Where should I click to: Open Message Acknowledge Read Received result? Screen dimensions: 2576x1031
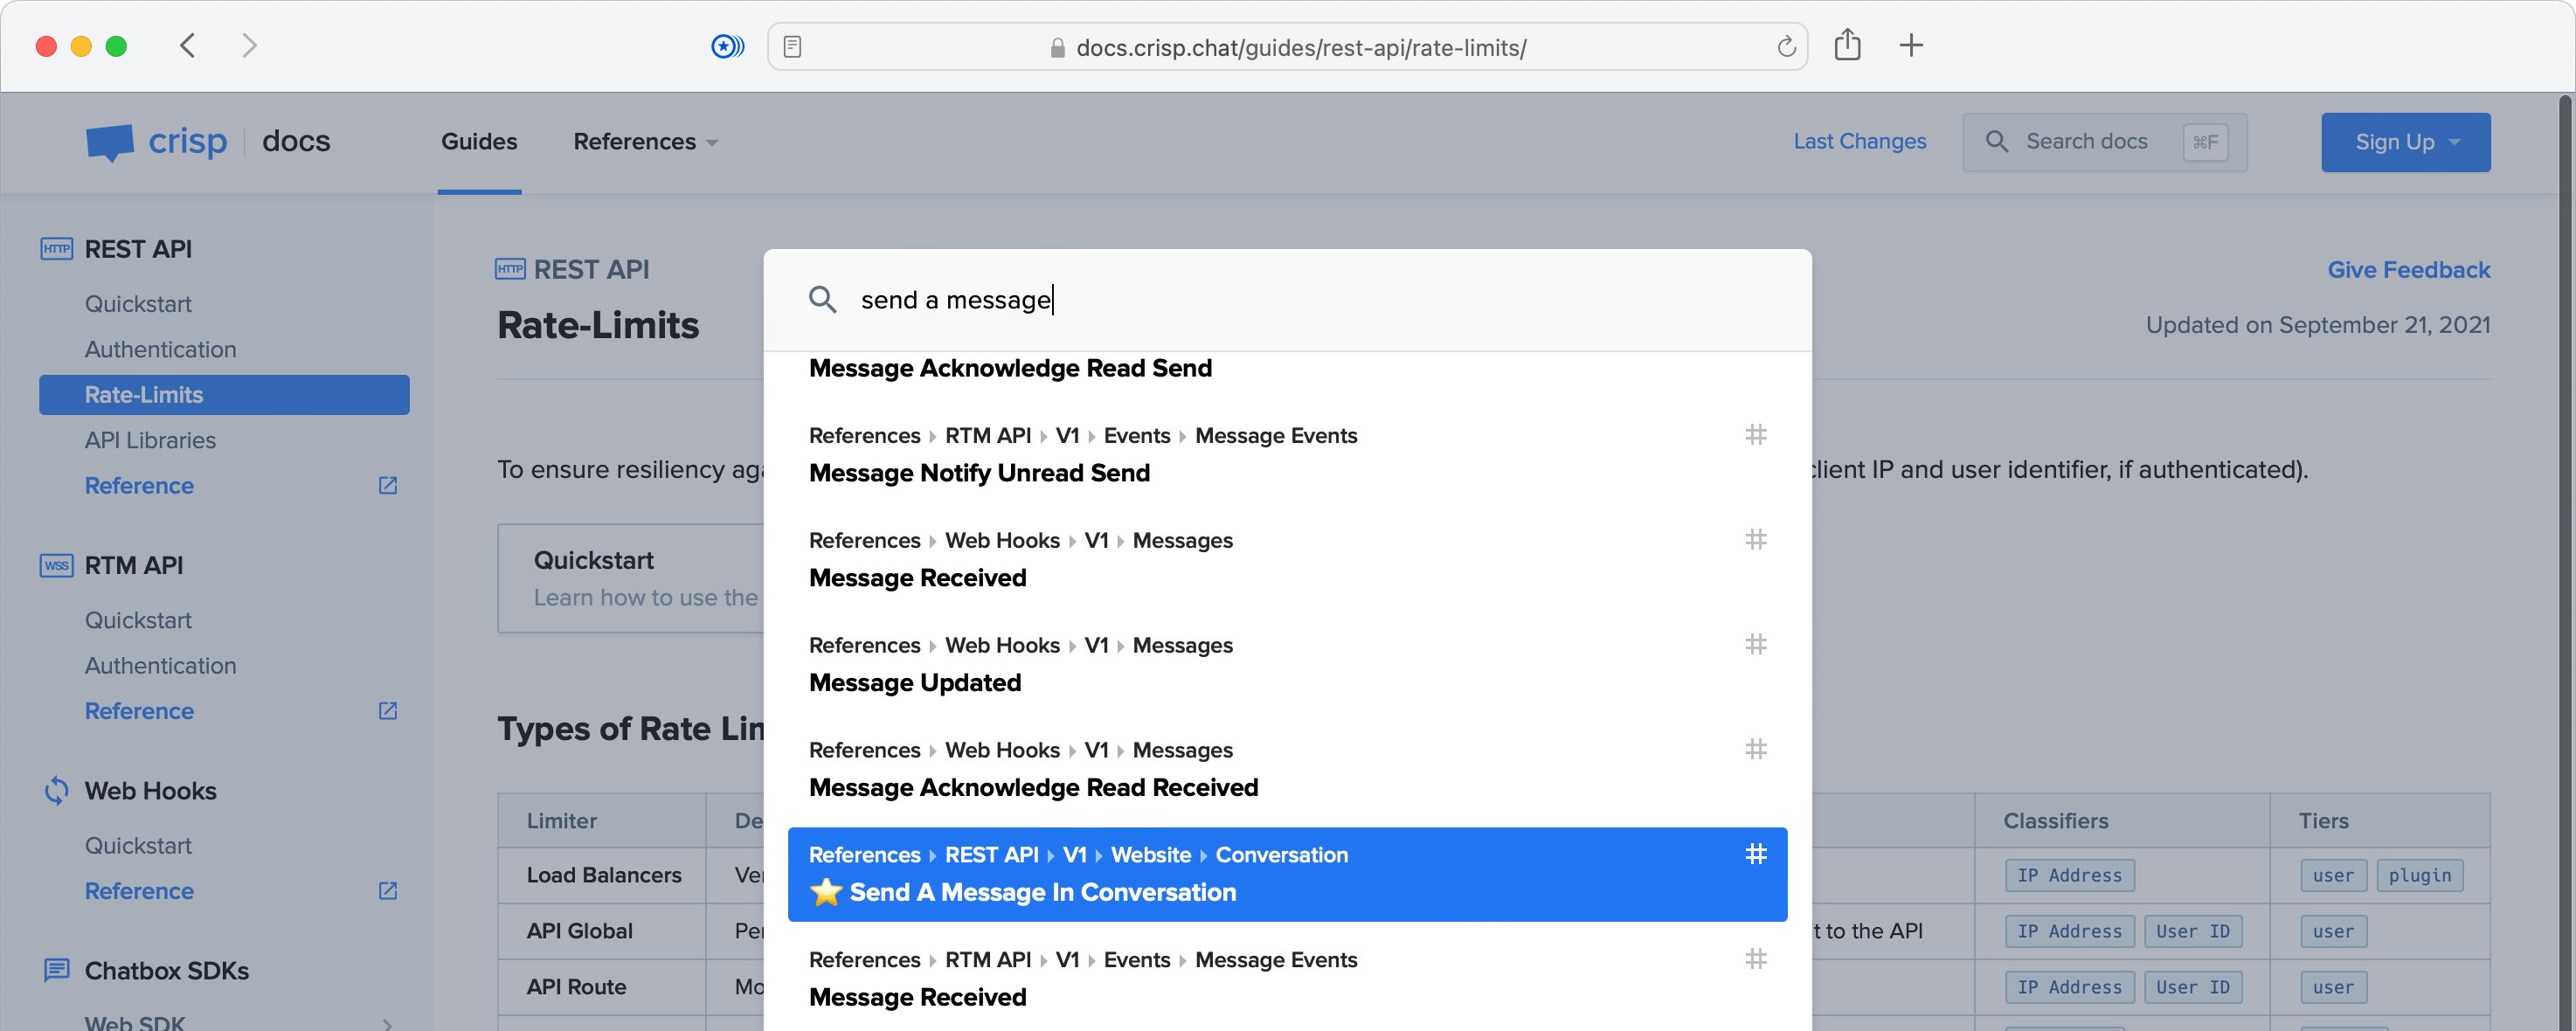[x=1287, y=770]
